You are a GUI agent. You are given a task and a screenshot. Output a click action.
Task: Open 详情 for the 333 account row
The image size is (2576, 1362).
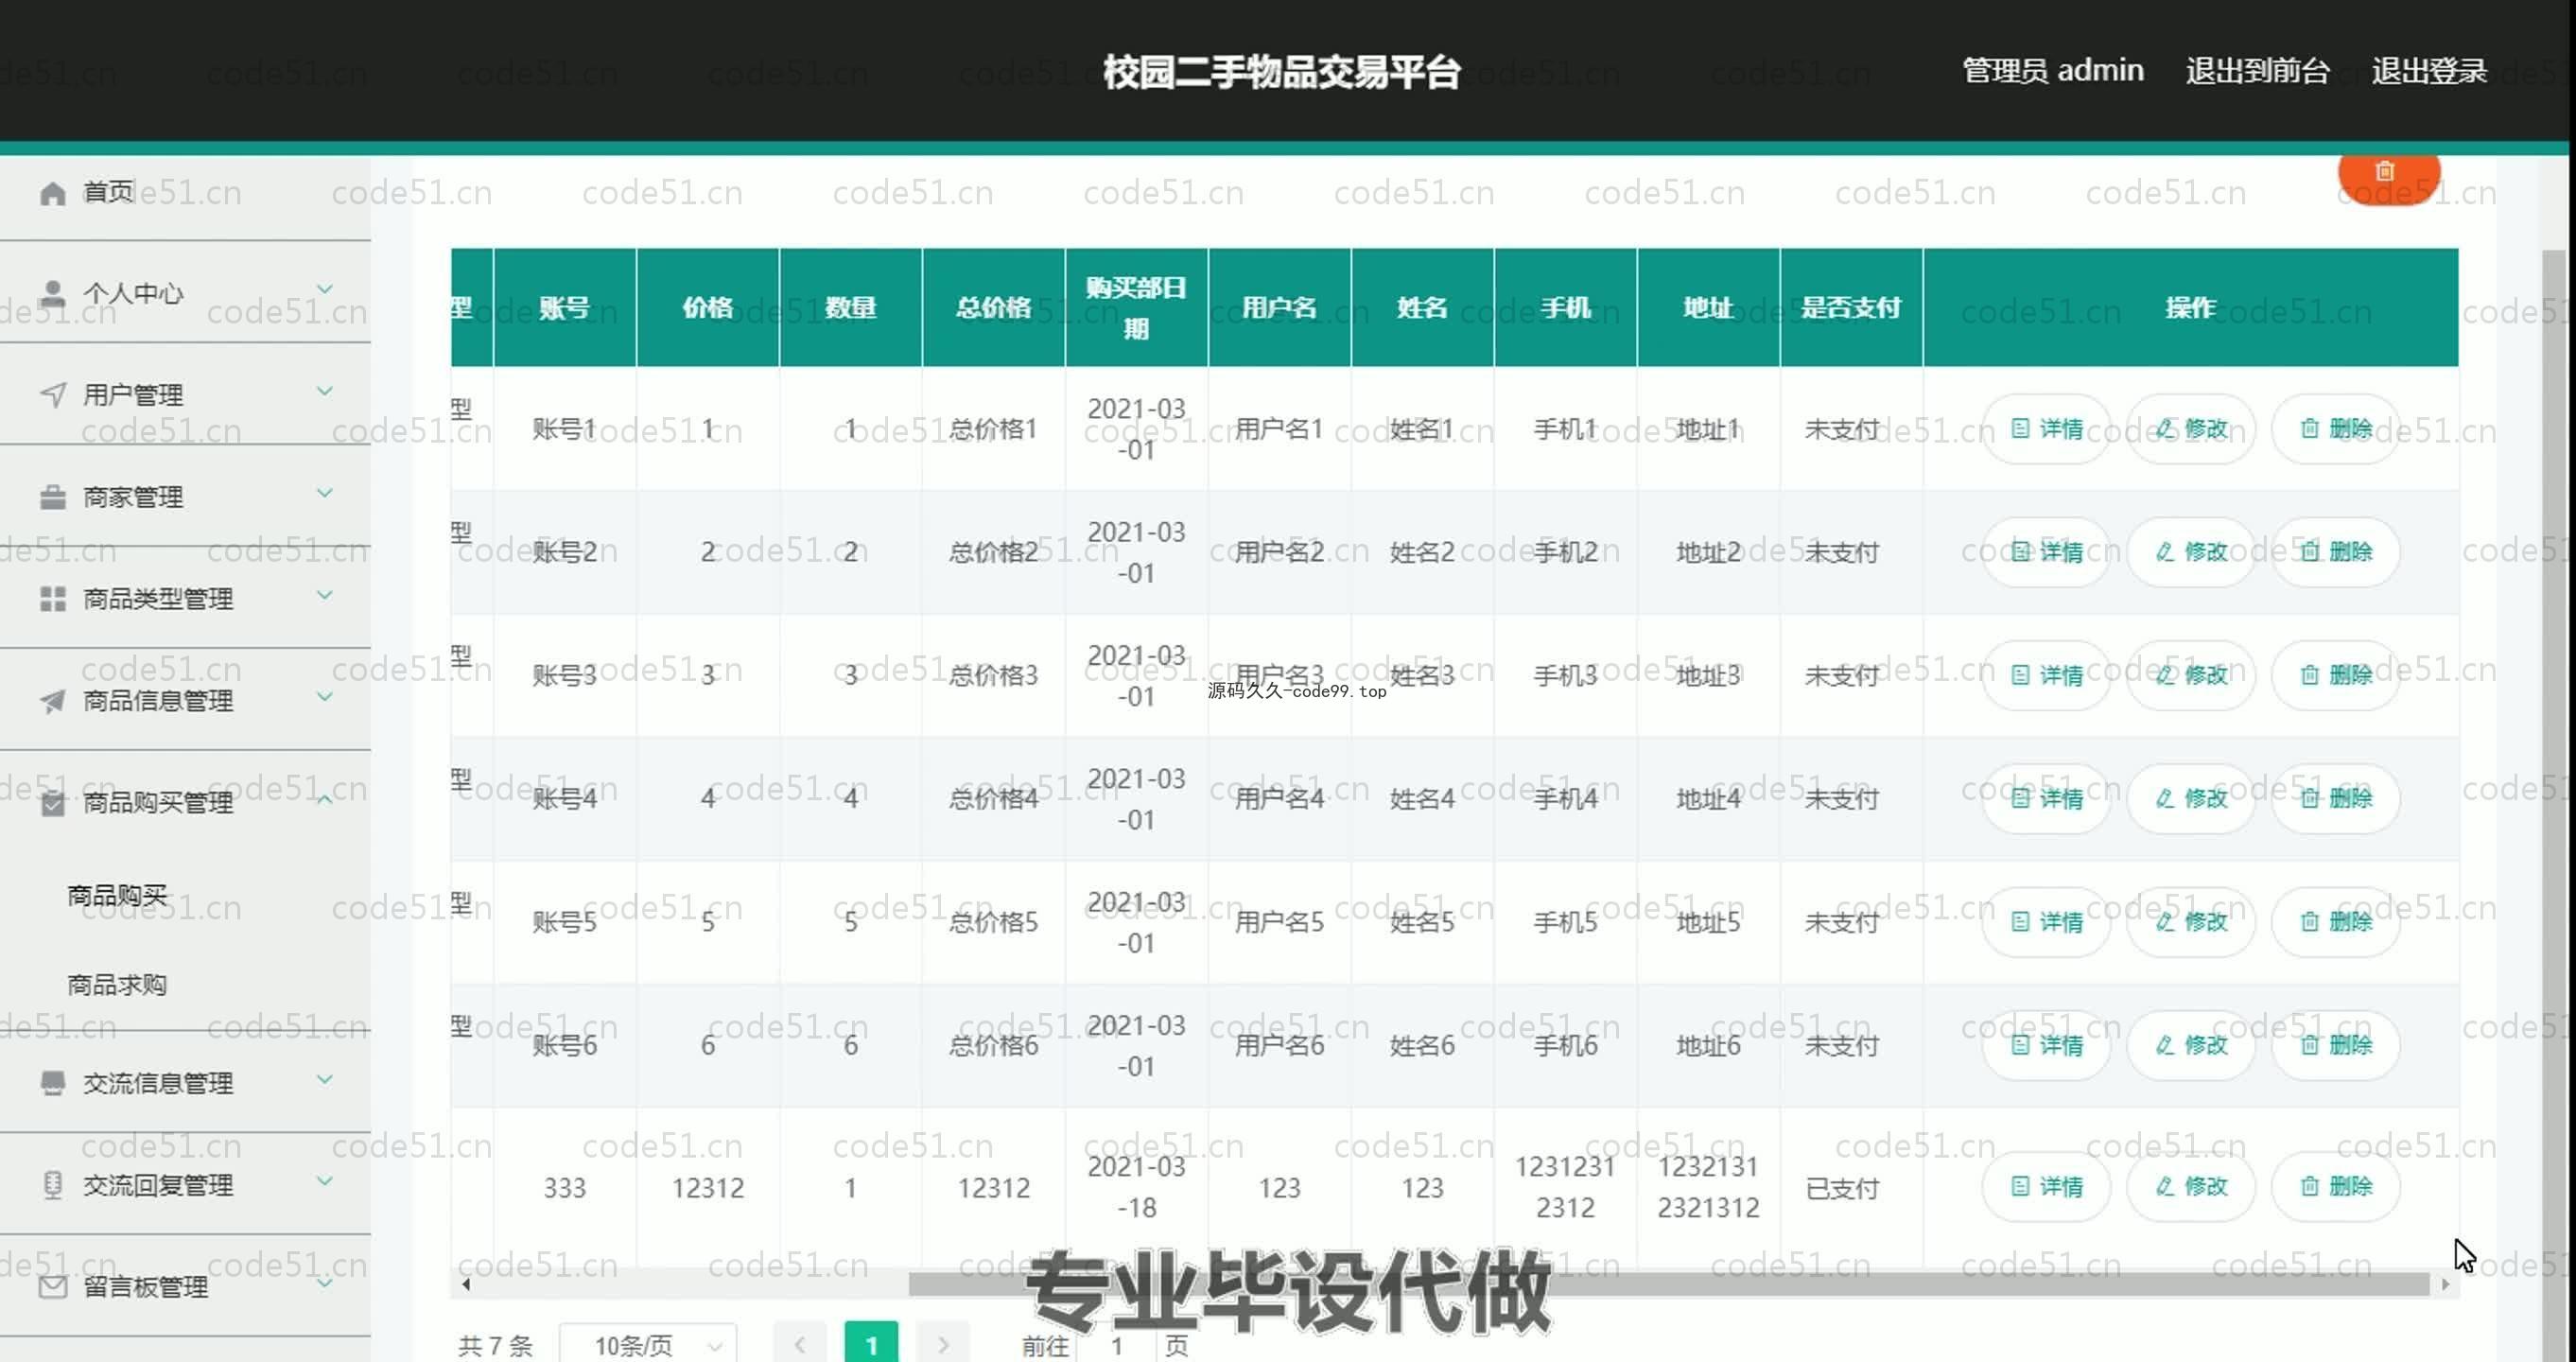tap(2046, 1186)
